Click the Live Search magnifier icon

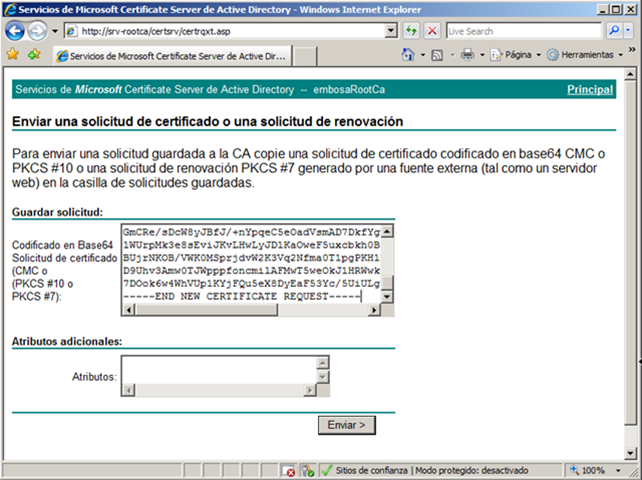point(613,31)
